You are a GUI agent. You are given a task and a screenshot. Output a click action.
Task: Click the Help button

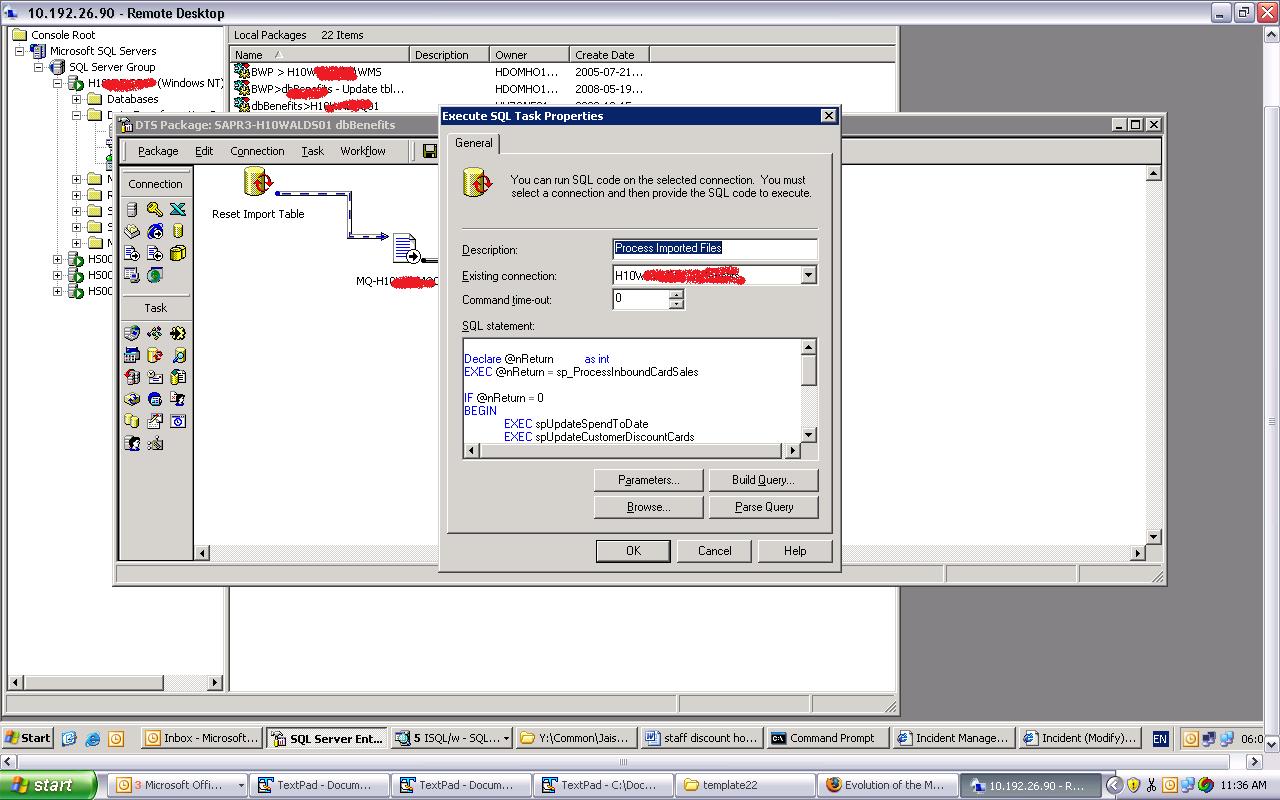795,551
